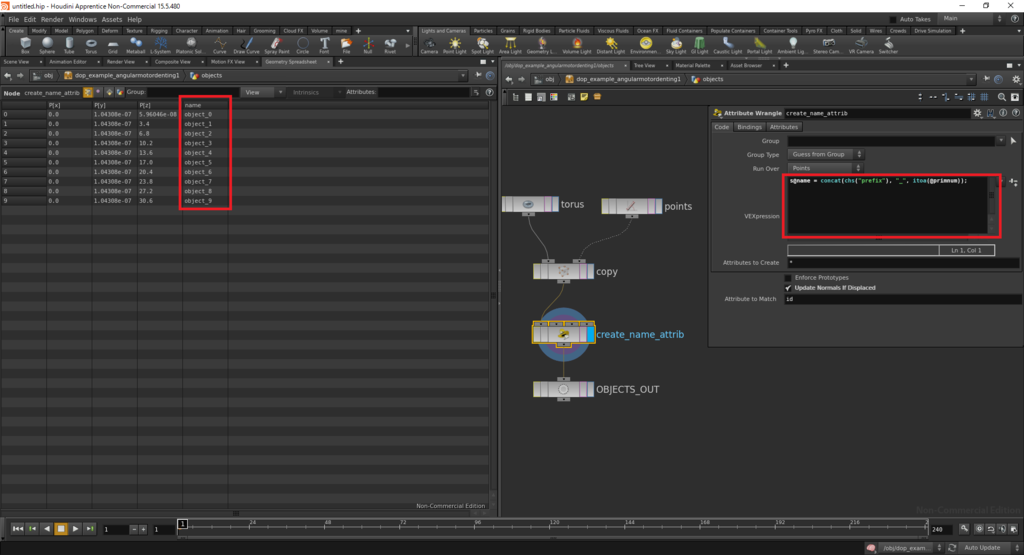Select the Tube shelf tool
1024x555 pixels.
(x=69, y=45)
